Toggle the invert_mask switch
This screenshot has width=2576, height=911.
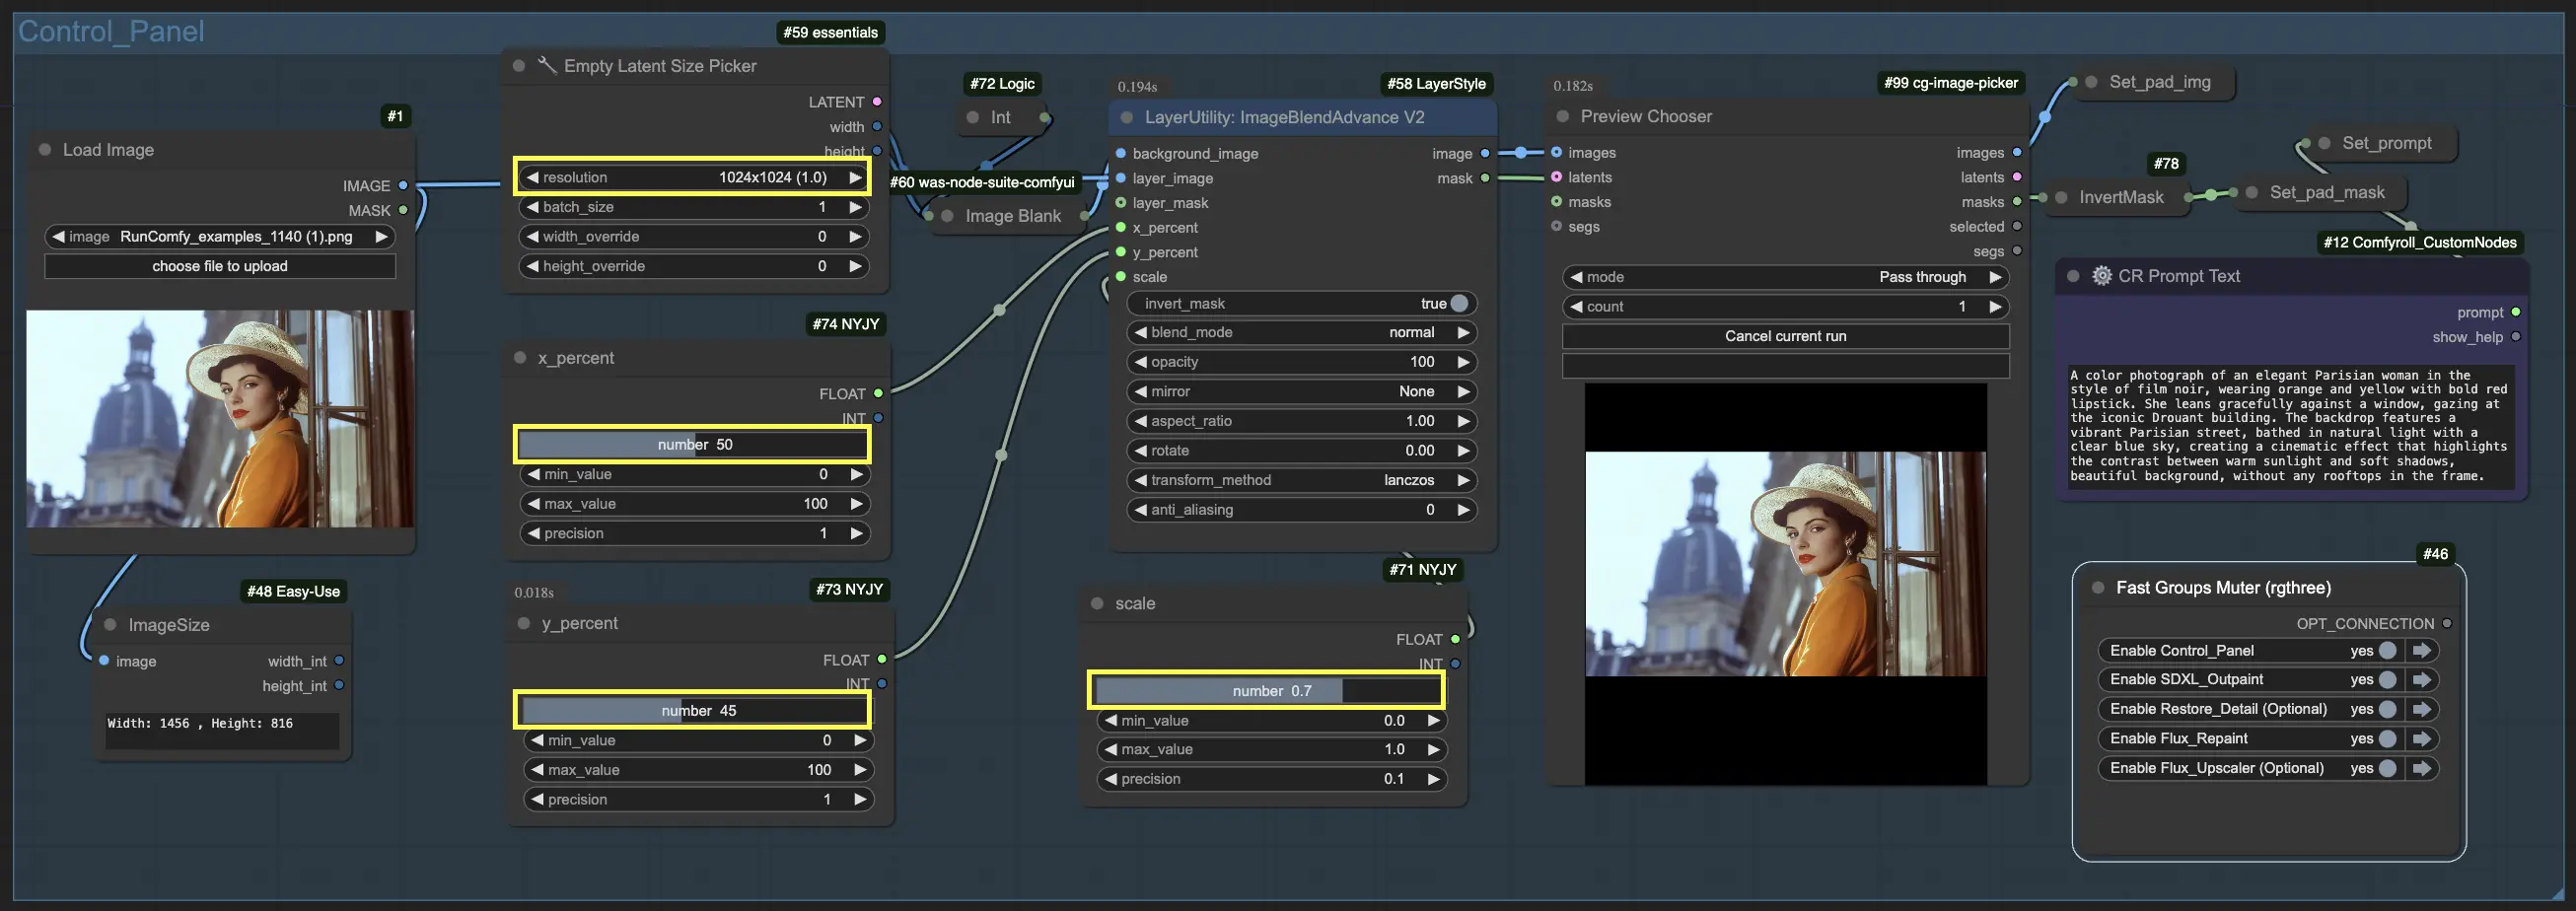coord(1459,304)
